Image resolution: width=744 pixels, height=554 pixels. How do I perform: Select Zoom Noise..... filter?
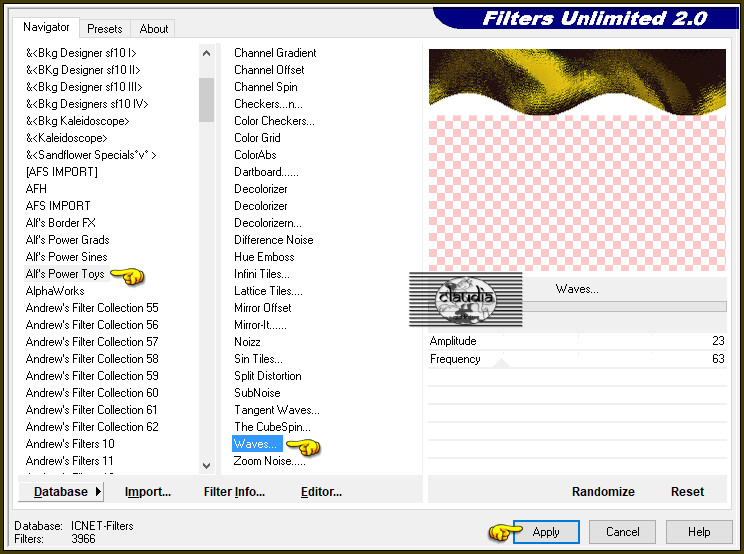click(270, 461)
